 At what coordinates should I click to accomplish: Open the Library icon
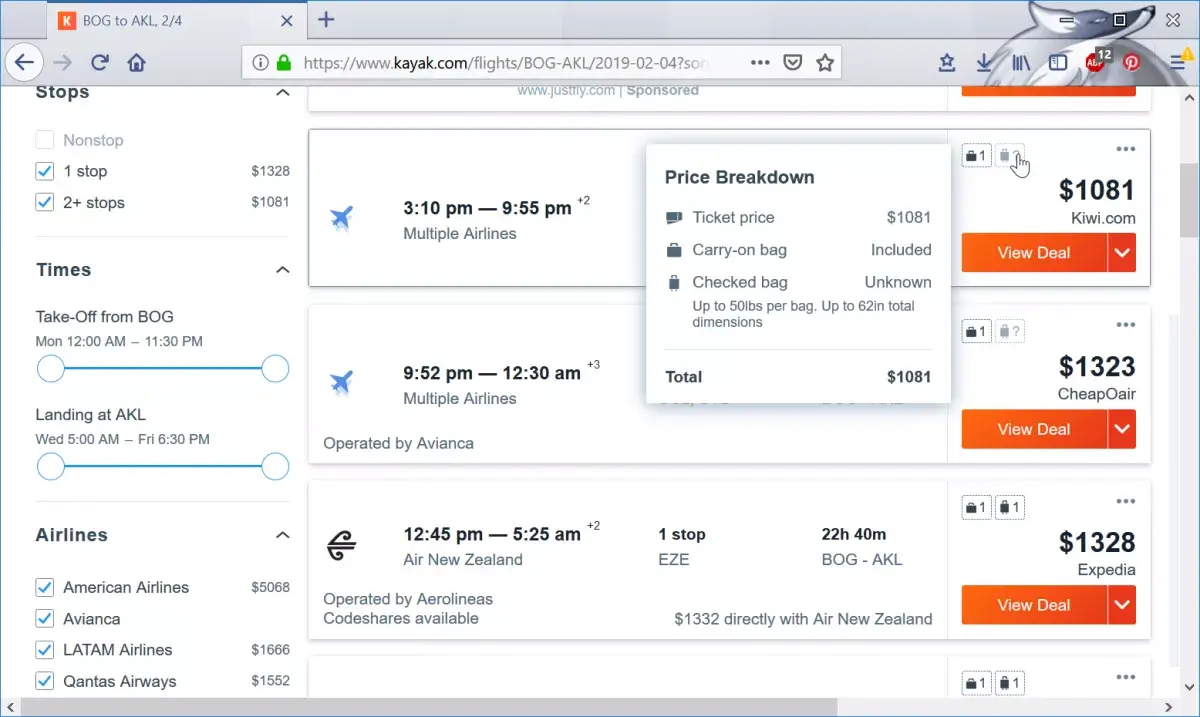(x=1021, y=62)
